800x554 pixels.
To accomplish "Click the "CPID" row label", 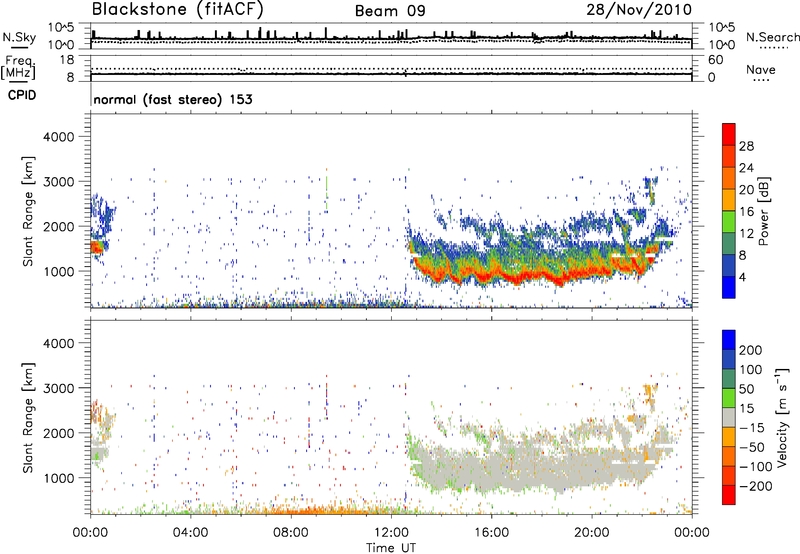I will (22, 95).
